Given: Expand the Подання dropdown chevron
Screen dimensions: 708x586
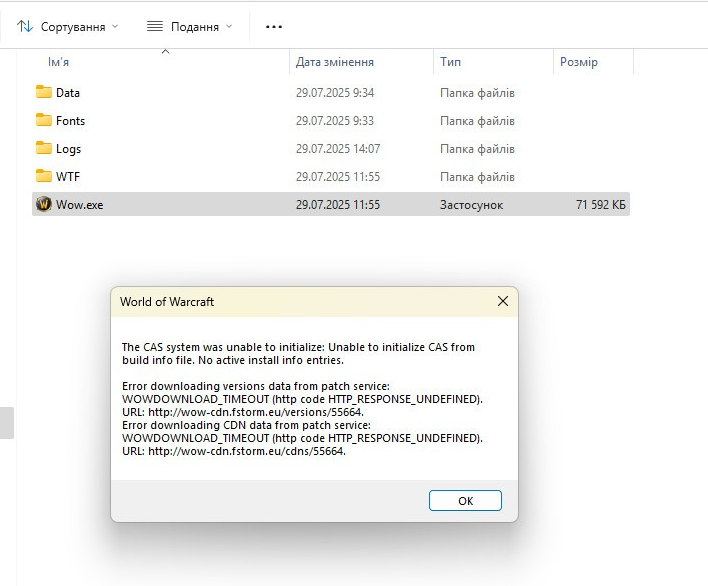Looking at the screenshot, I should (x=229, y=27).
